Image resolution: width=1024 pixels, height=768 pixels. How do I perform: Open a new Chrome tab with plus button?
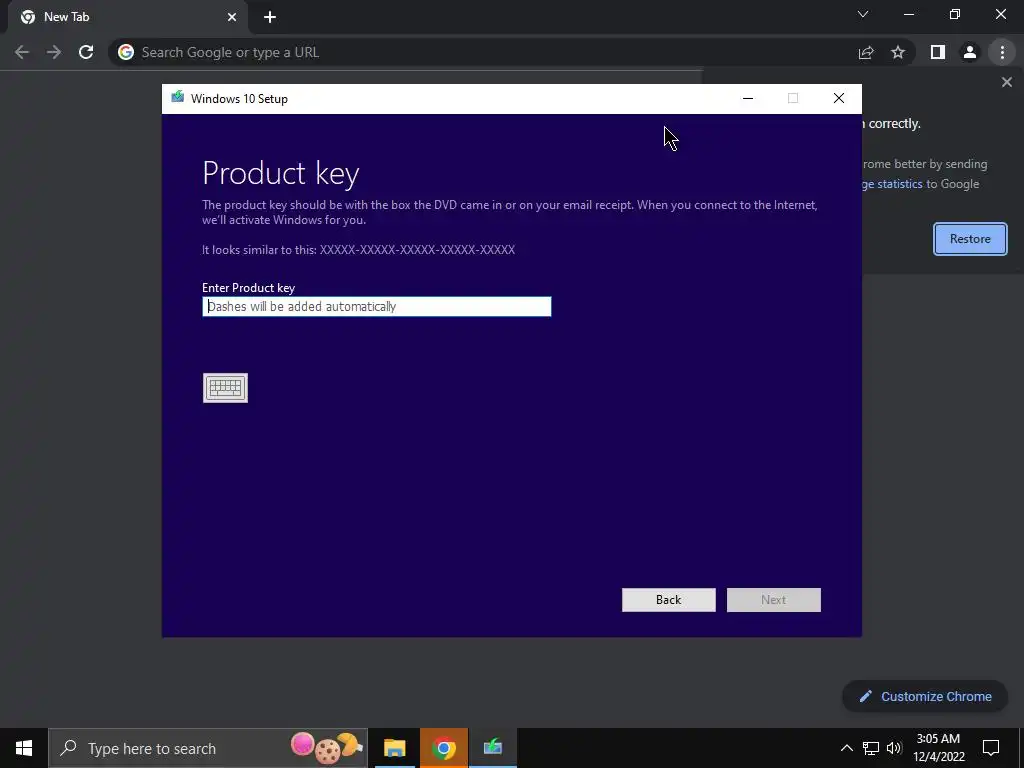[270, 17]
